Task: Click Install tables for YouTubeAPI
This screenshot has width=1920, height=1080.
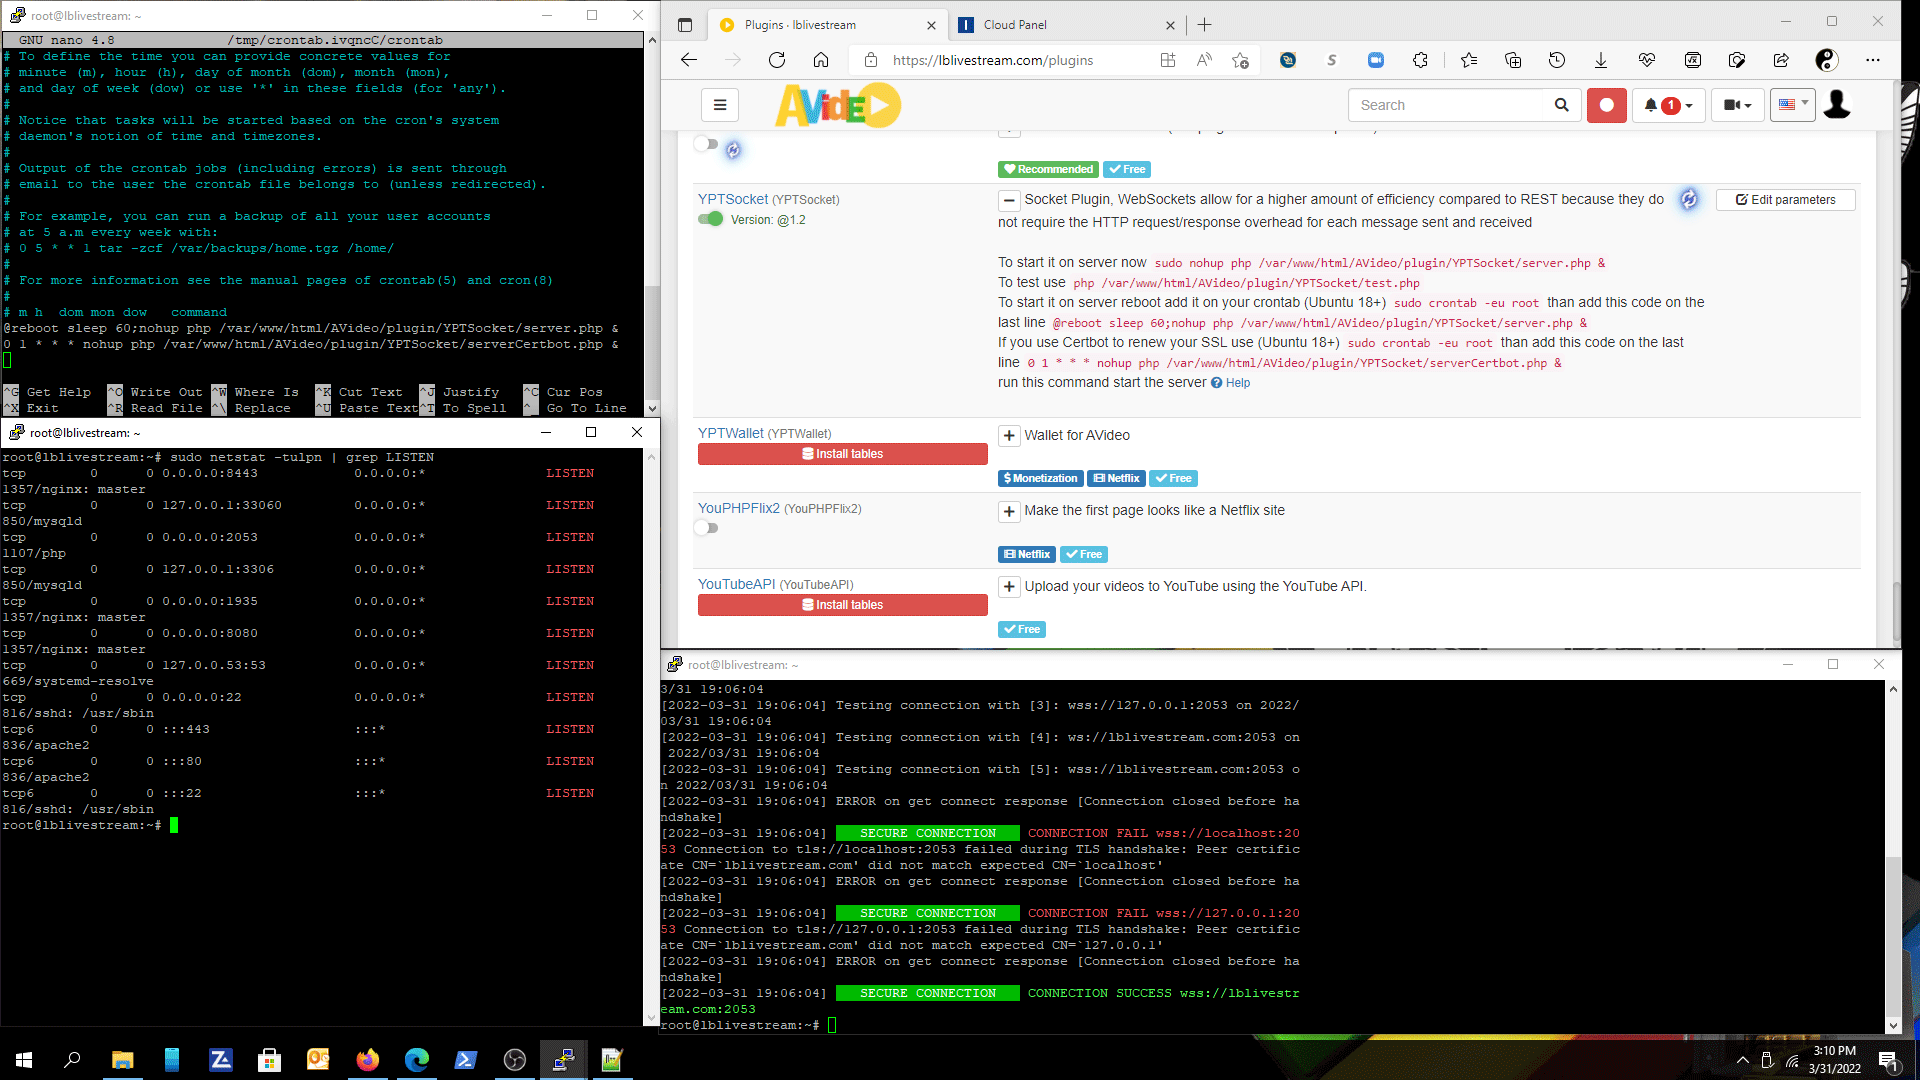Action: point(841,604)
